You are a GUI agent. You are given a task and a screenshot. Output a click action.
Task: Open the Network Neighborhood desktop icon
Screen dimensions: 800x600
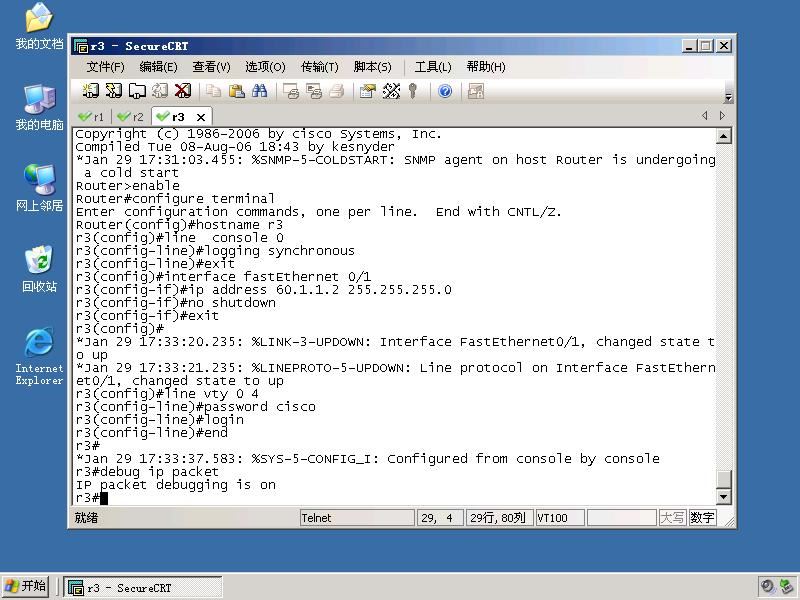coord(39,188)
